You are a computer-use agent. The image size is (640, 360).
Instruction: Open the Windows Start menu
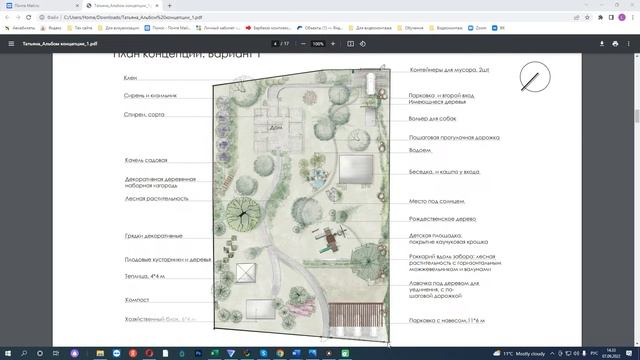click(x=8, y=353)
